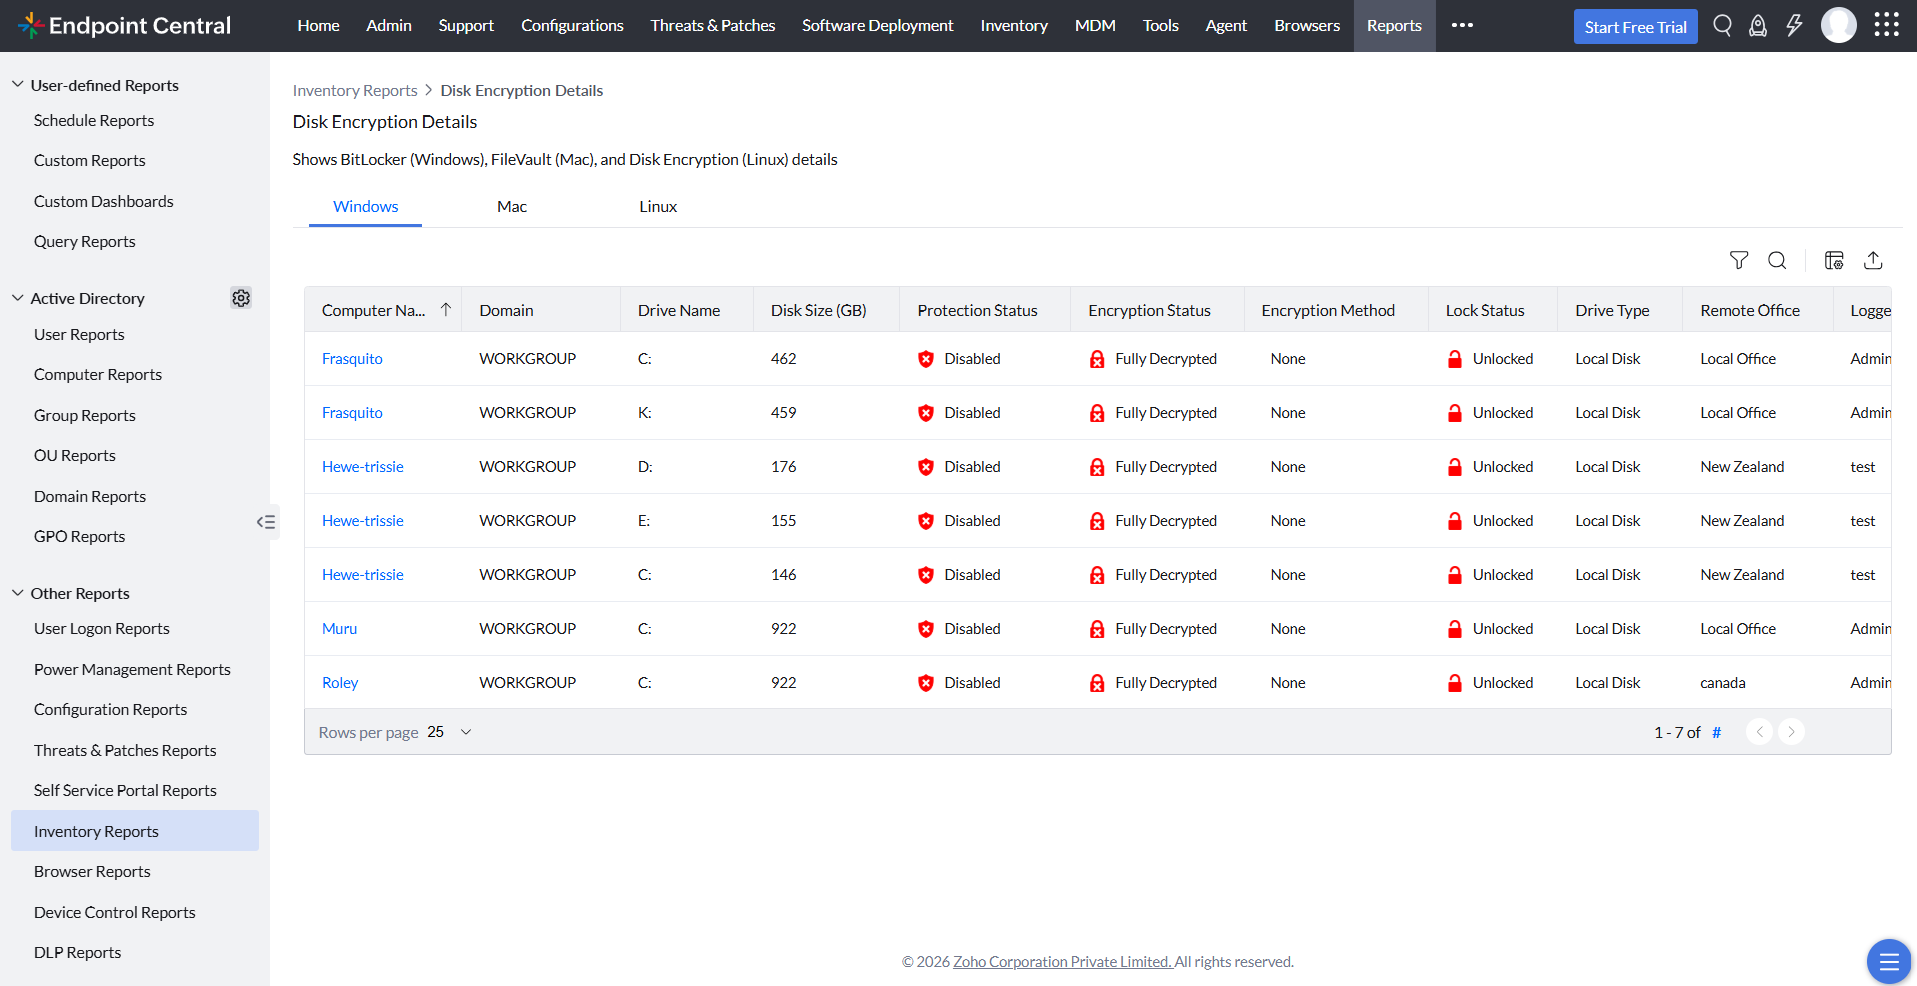Click the export report icon
This screenshot has width=1917, height=986.
click(1873, 260)
